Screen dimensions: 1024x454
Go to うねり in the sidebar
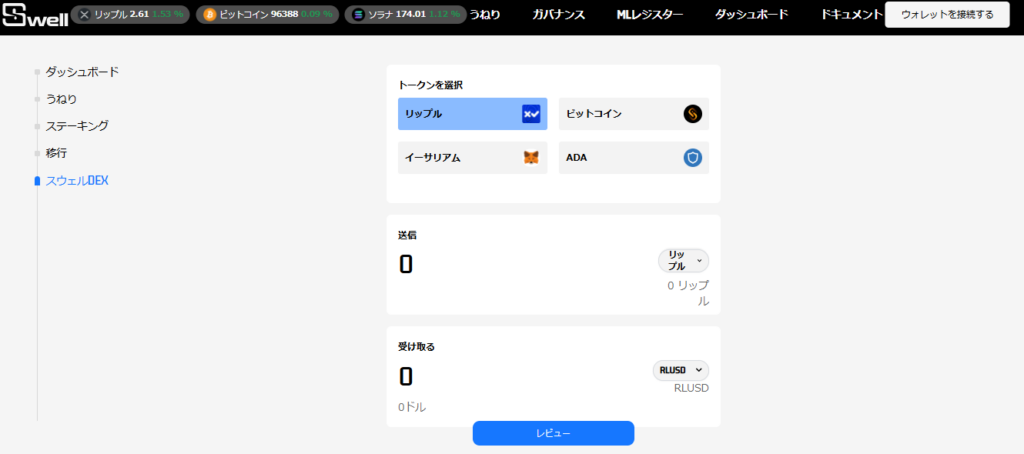[x=61, y=99]
